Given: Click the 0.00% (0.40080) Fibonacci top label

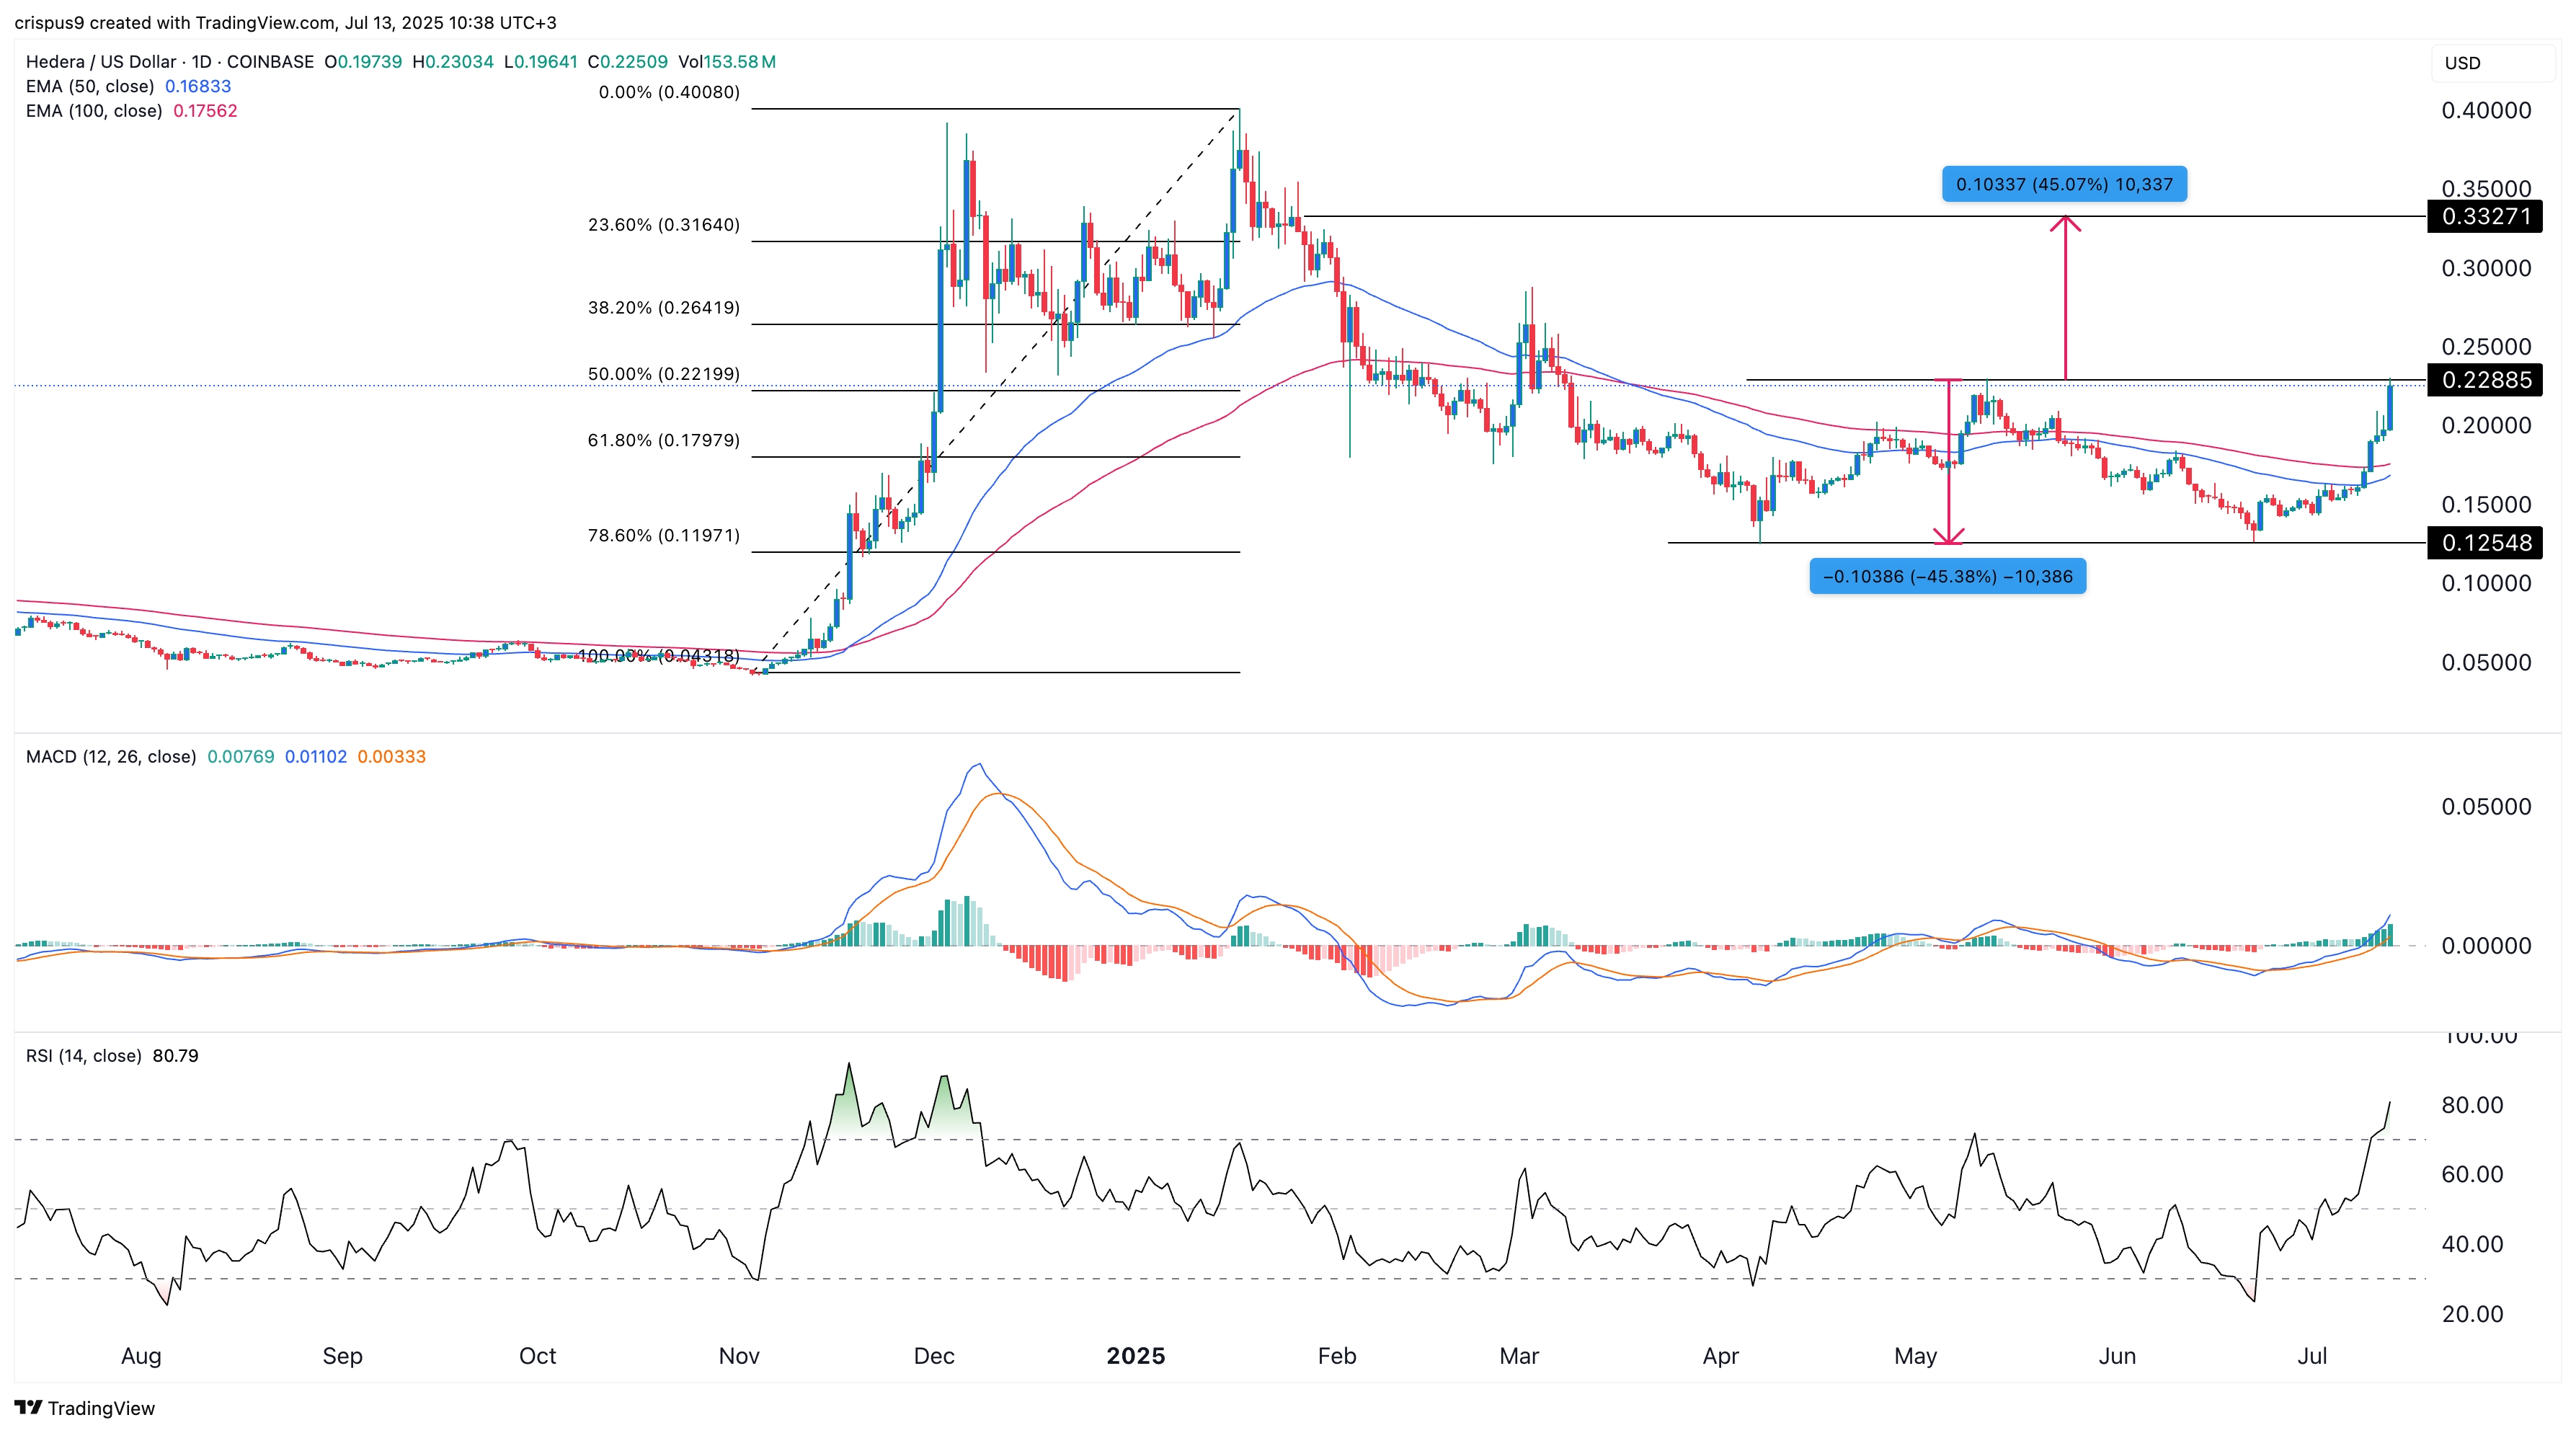Looking at the screenshot, I should (x=669, y=92).
